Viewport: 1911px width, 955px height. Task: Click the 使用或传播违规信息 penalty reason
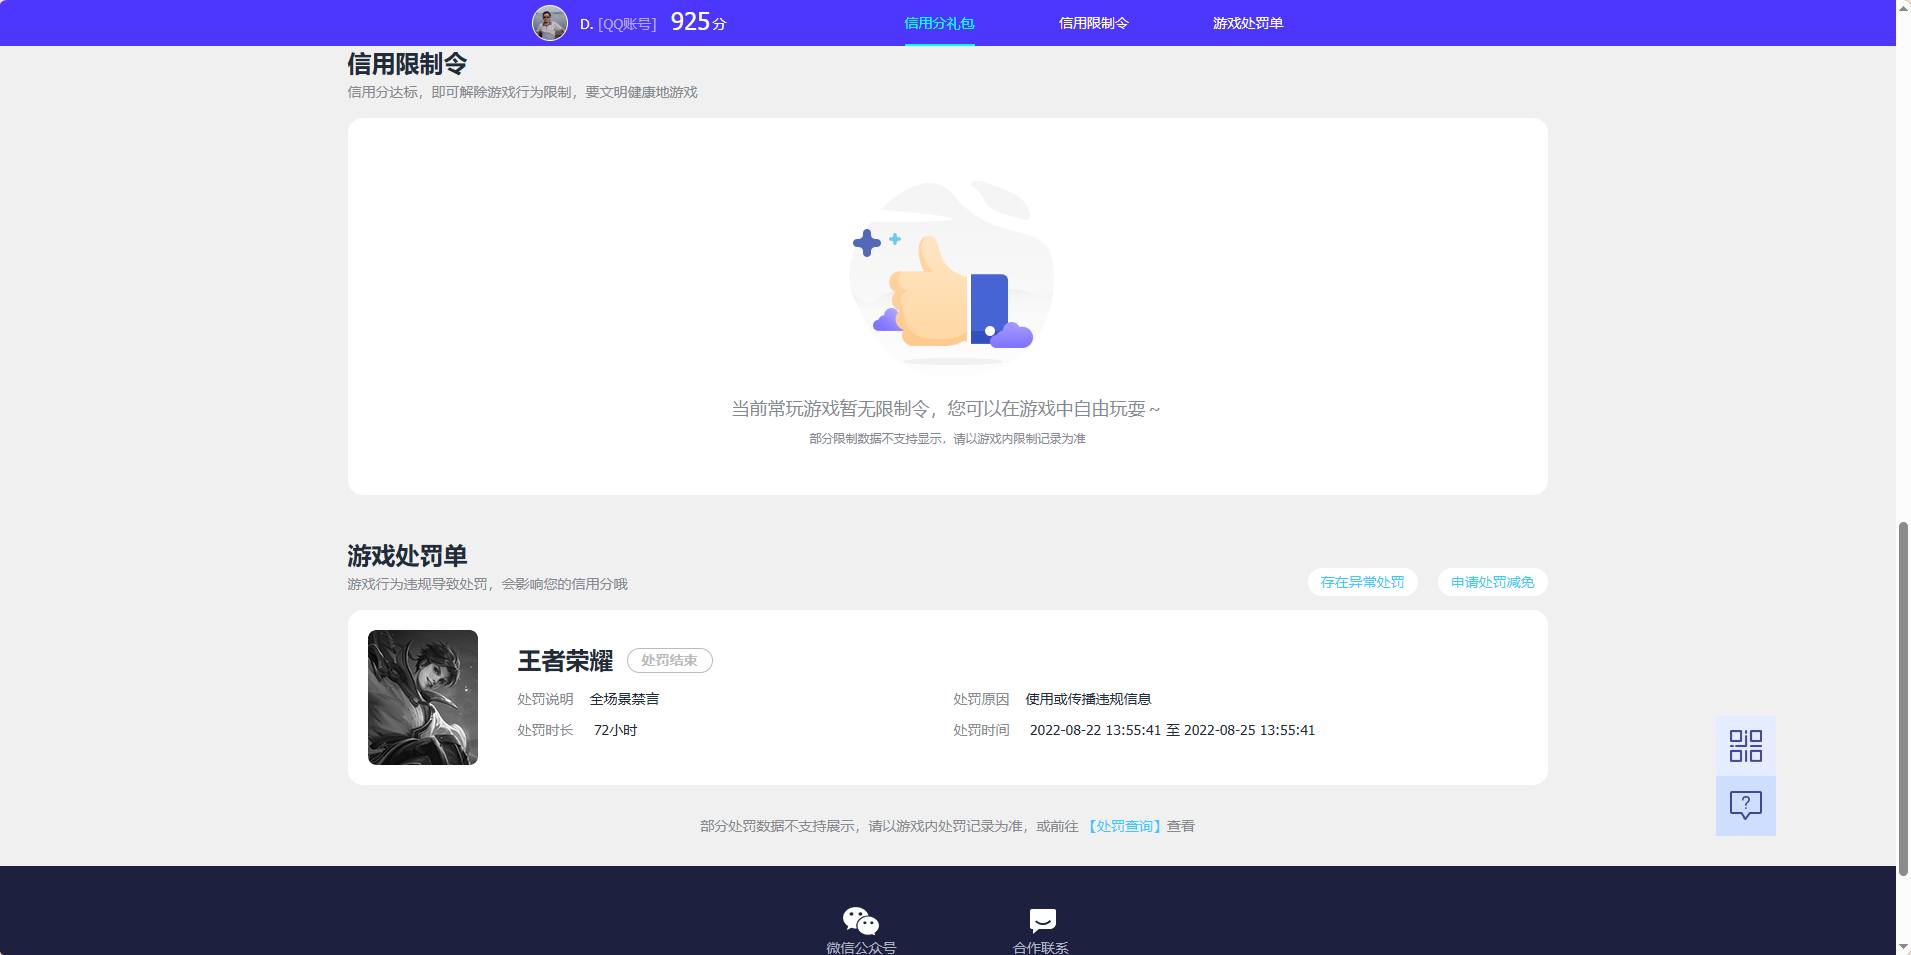click(1088, 699)
